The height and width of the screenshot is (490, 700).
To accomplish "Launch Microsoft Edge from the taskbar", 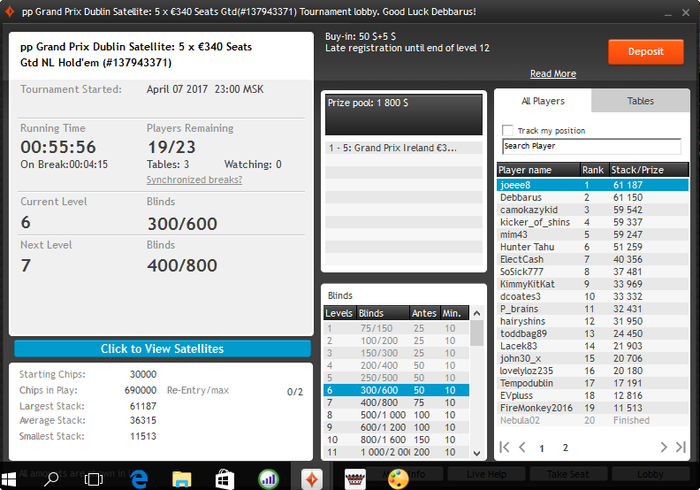I will tap(139, 479).
